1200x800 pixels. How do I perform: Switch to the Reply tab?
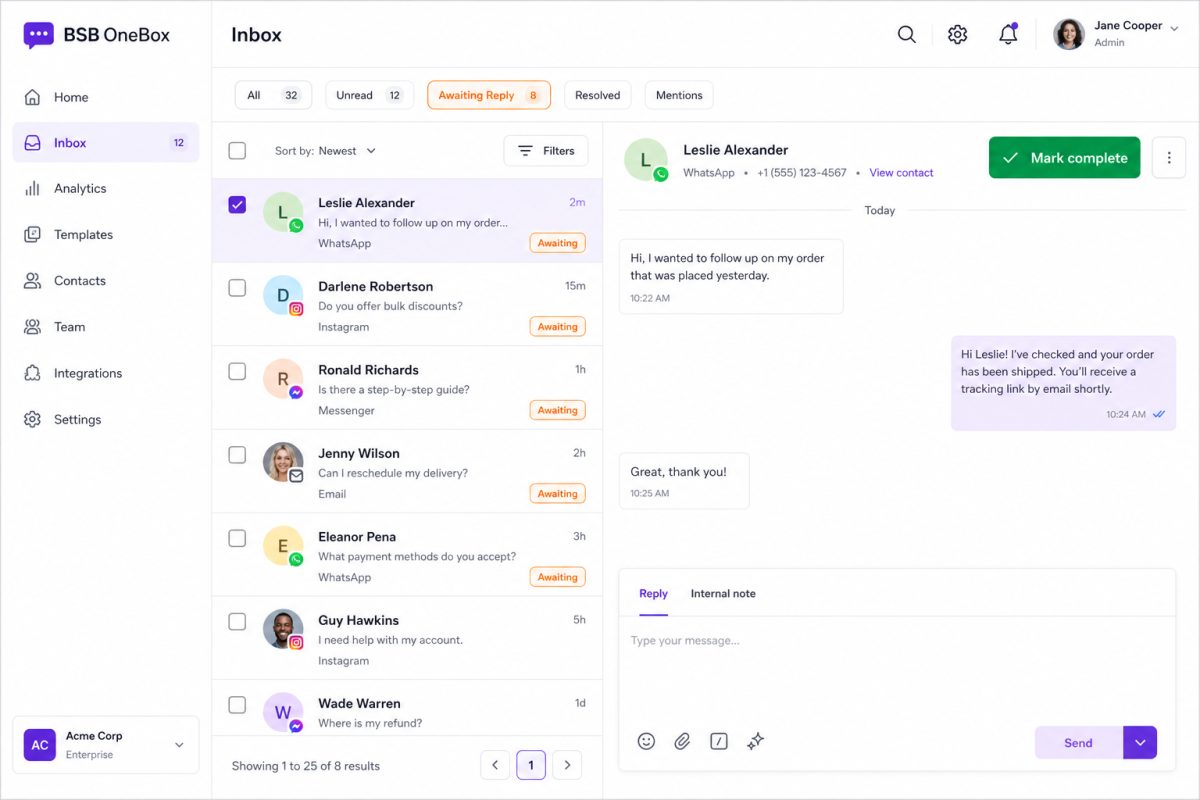pyautogui.click(x=653, y=594)
